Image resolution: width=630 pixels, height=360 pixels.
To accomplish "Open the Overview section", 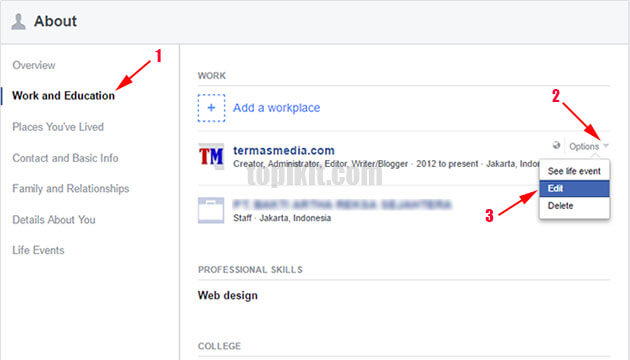I will pyautogui.click(x=34, y=65).
